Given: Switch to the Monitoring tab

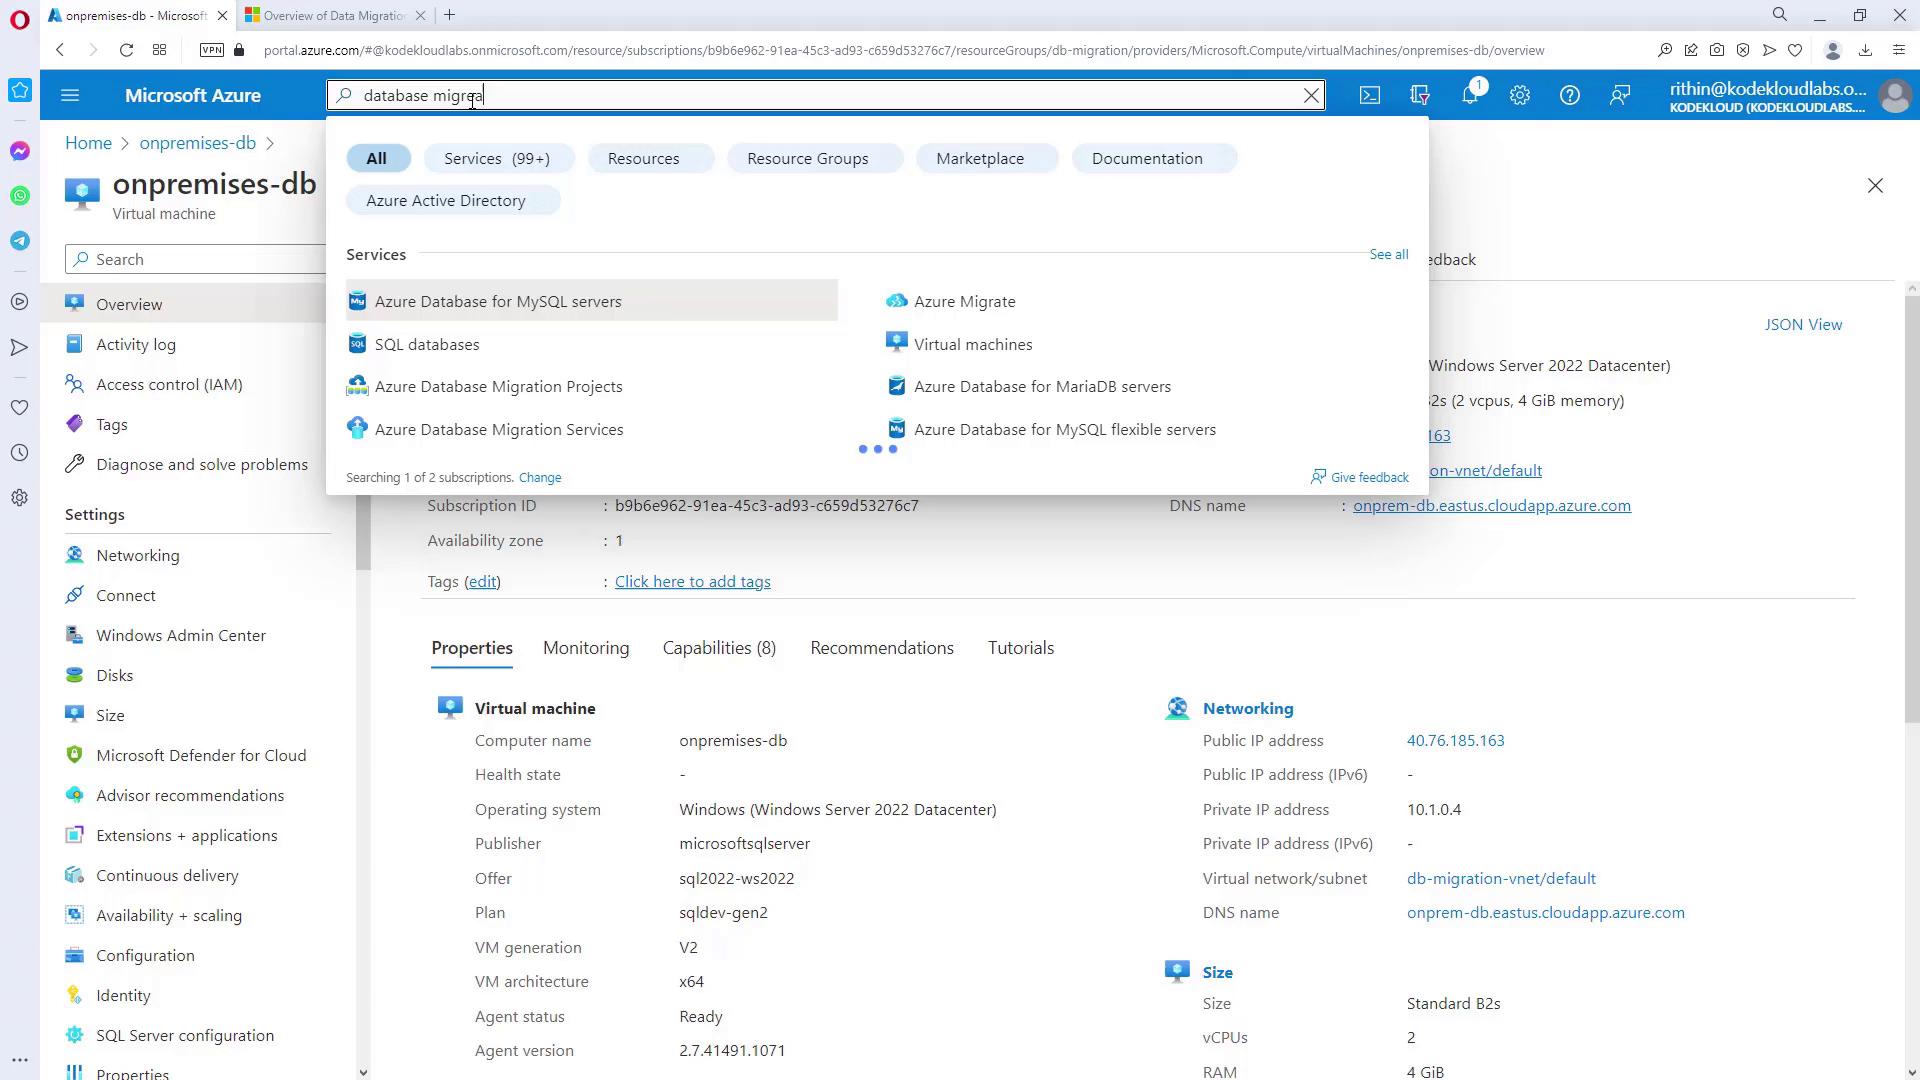Looking at the screenshot, I should coord(586,648).
